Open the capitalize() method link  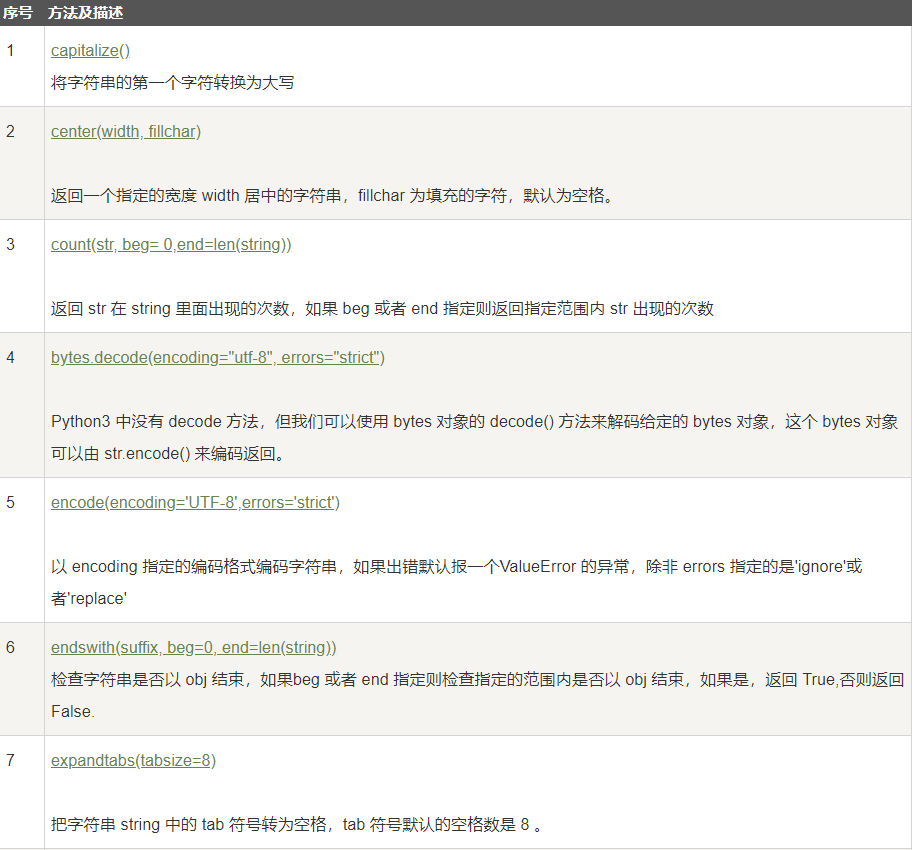pos(90,50)
